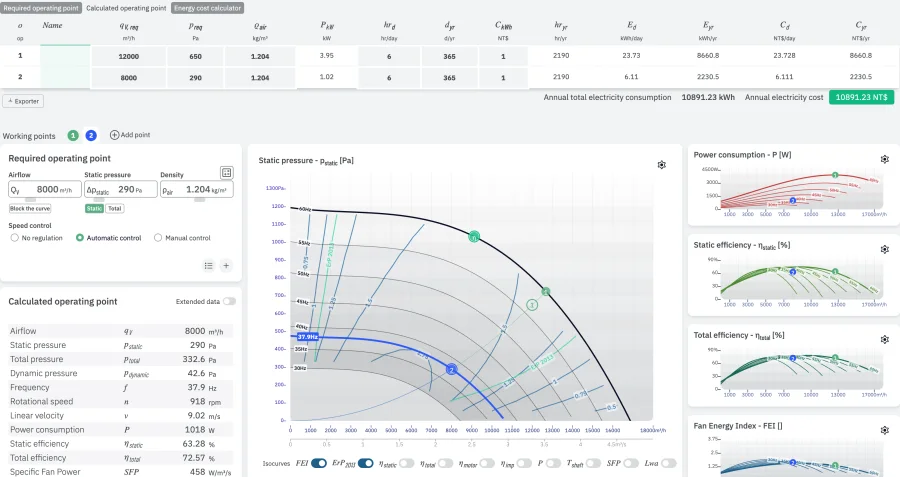Click row 1 power value 3.95
Screen dimensions: 900x477
327,56
